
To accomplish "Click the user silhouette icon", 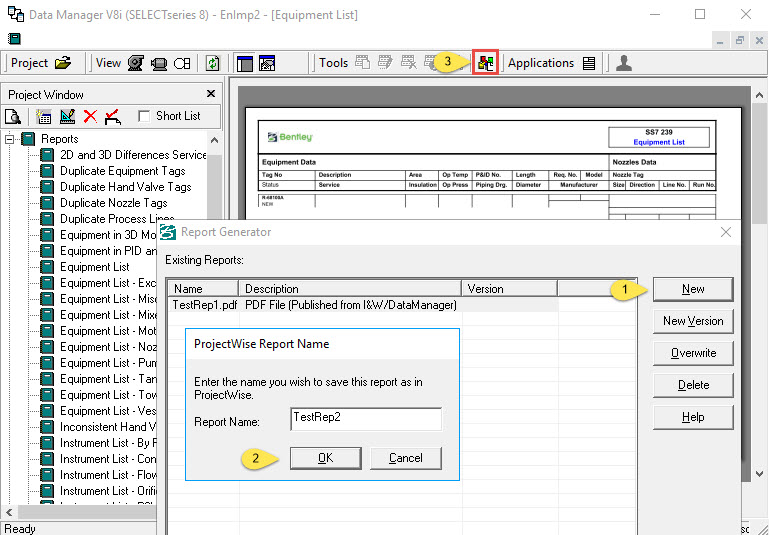I will click(624, 63).
